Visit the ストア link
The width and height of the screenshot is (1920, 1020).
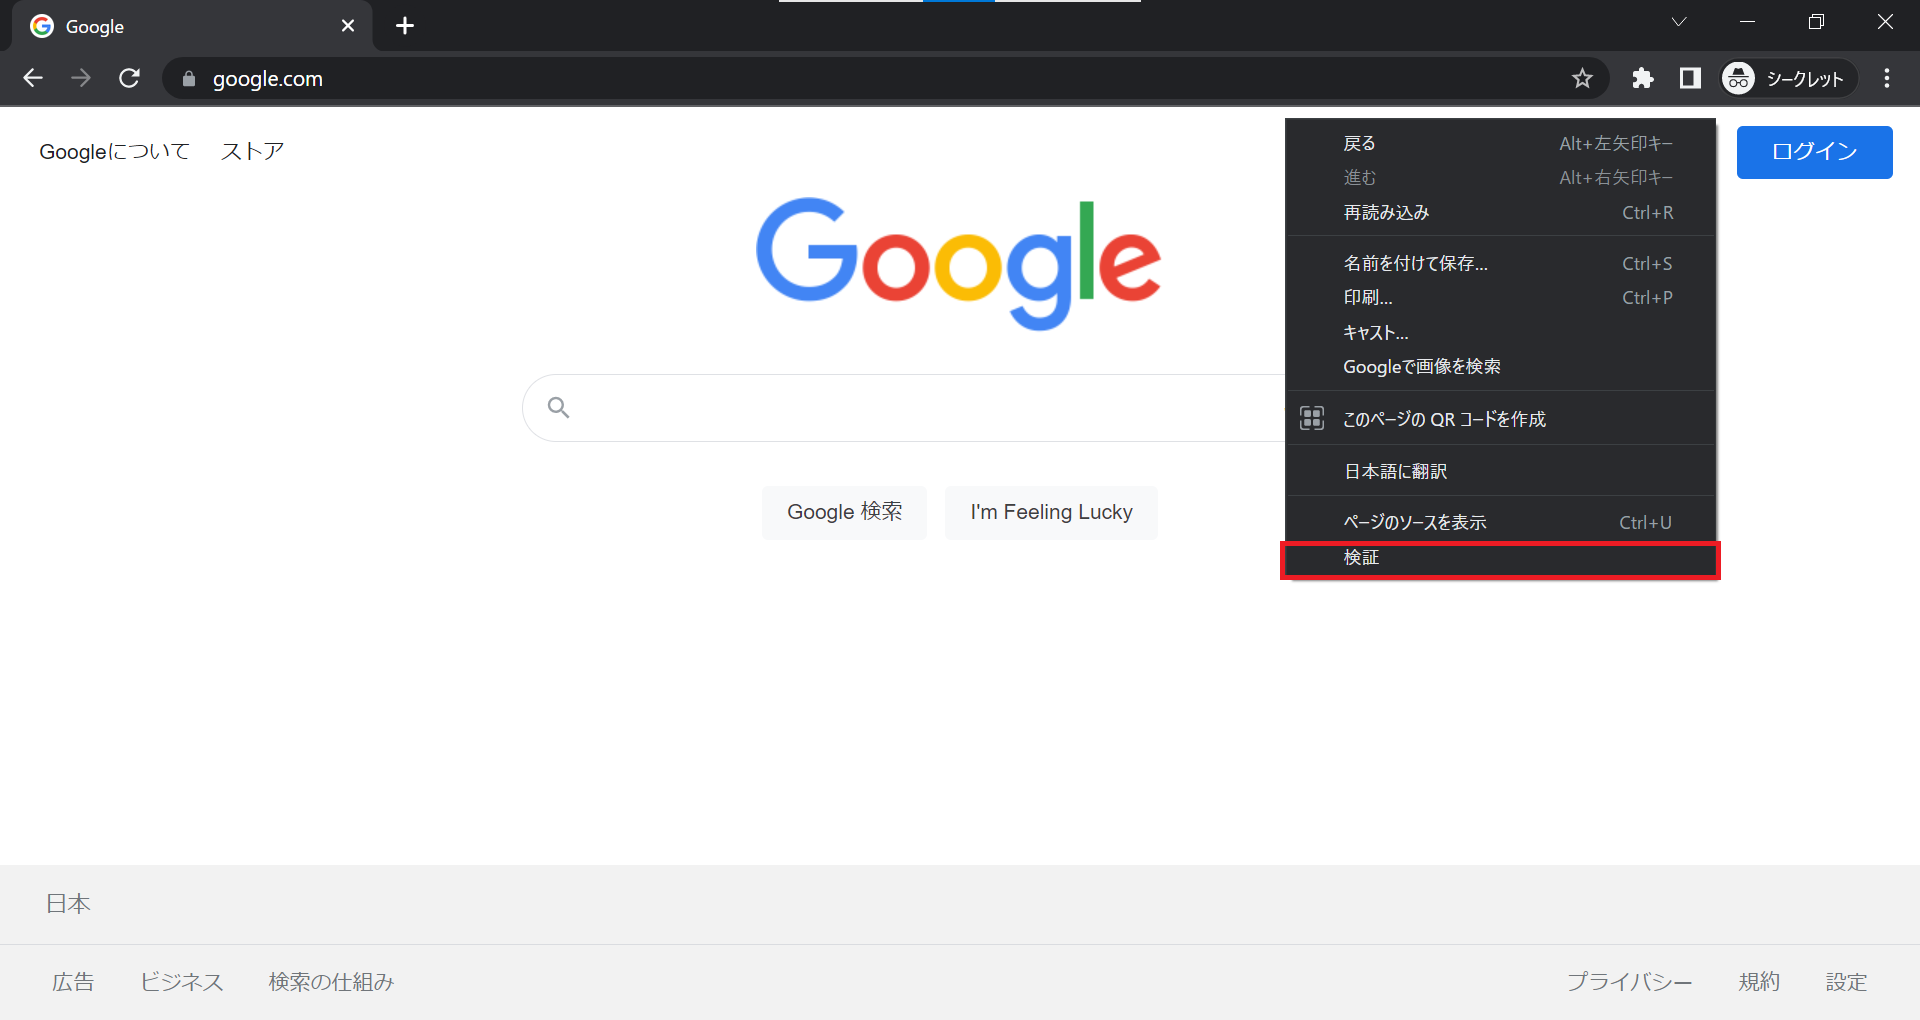252,151
